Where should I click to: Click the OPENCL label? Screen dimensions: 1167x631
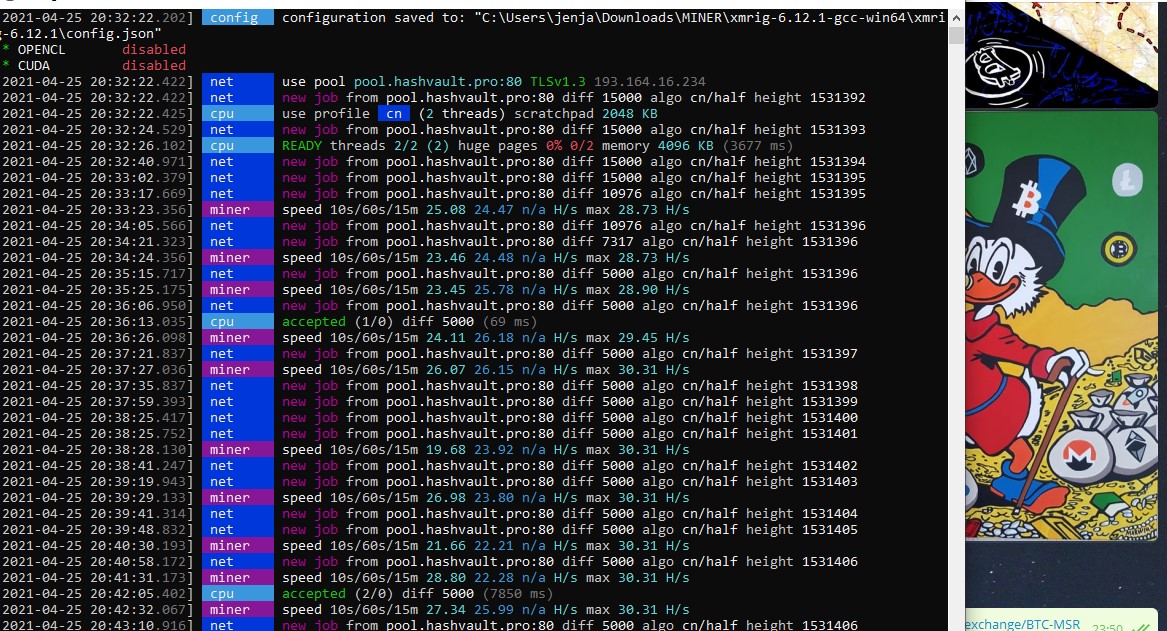[41, 49]
